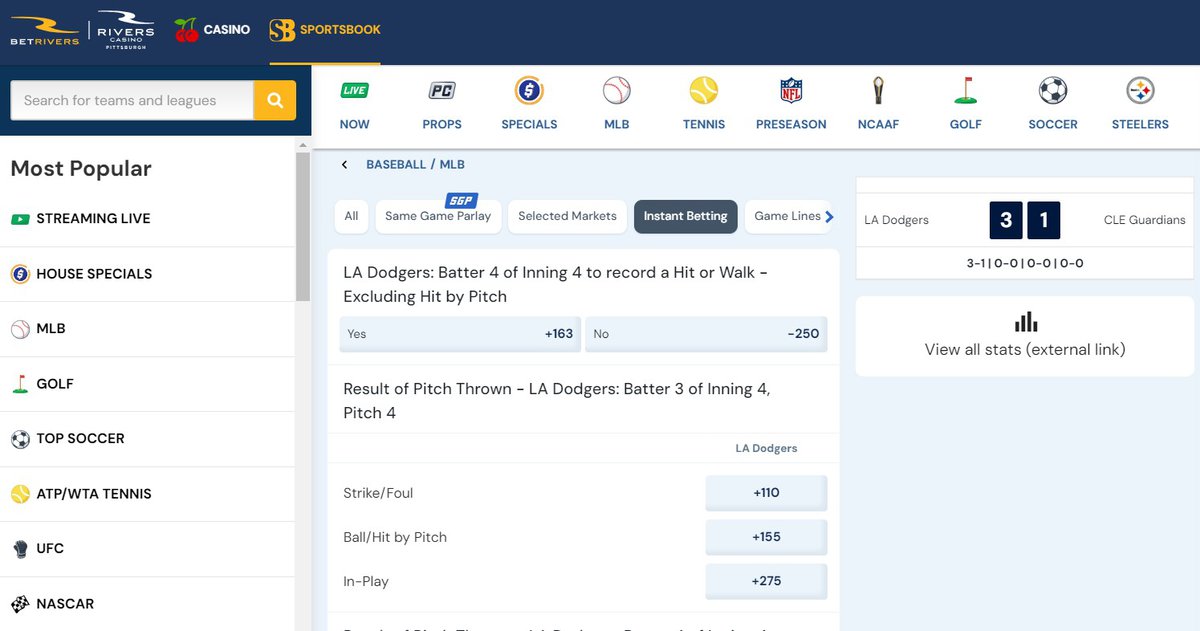Open the Casino tab
The width and height of the screenshot is (1200, 631).
212,30
